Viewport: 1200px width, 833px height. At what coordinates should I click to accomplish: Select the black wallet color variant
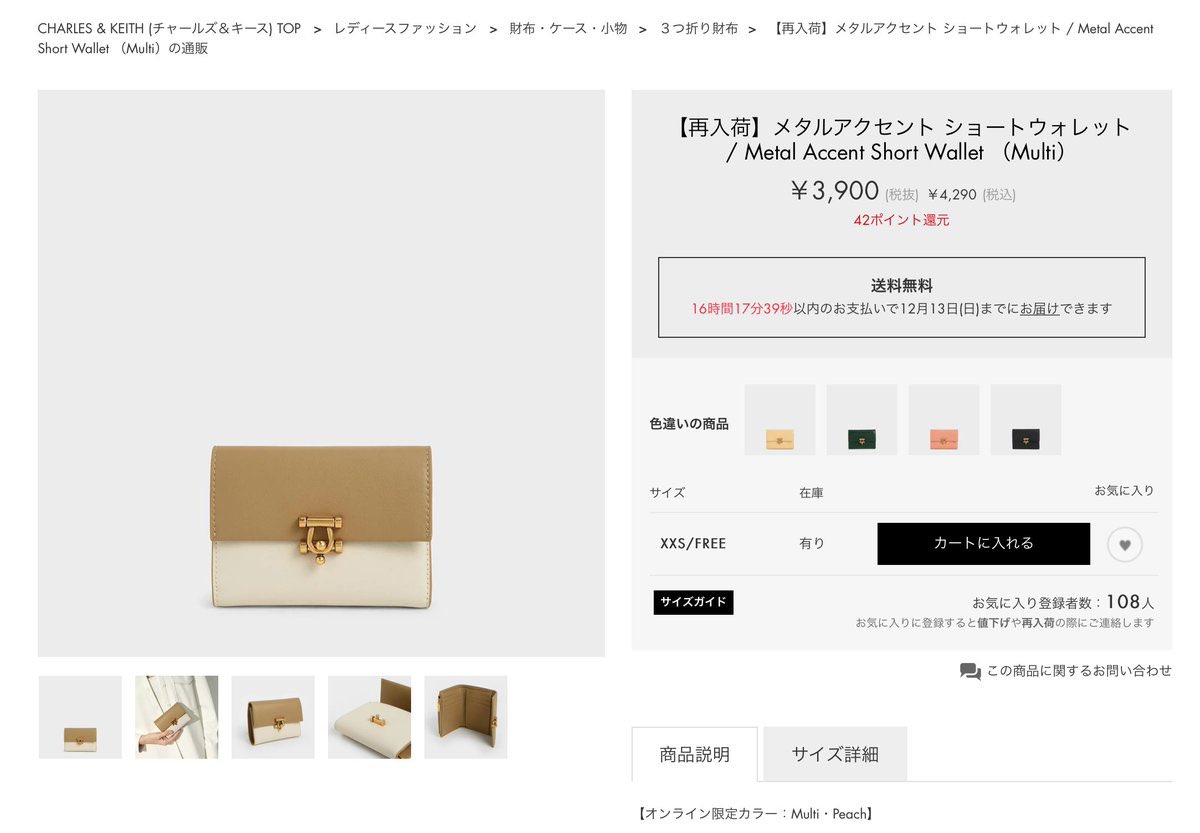pos(1026,420)
